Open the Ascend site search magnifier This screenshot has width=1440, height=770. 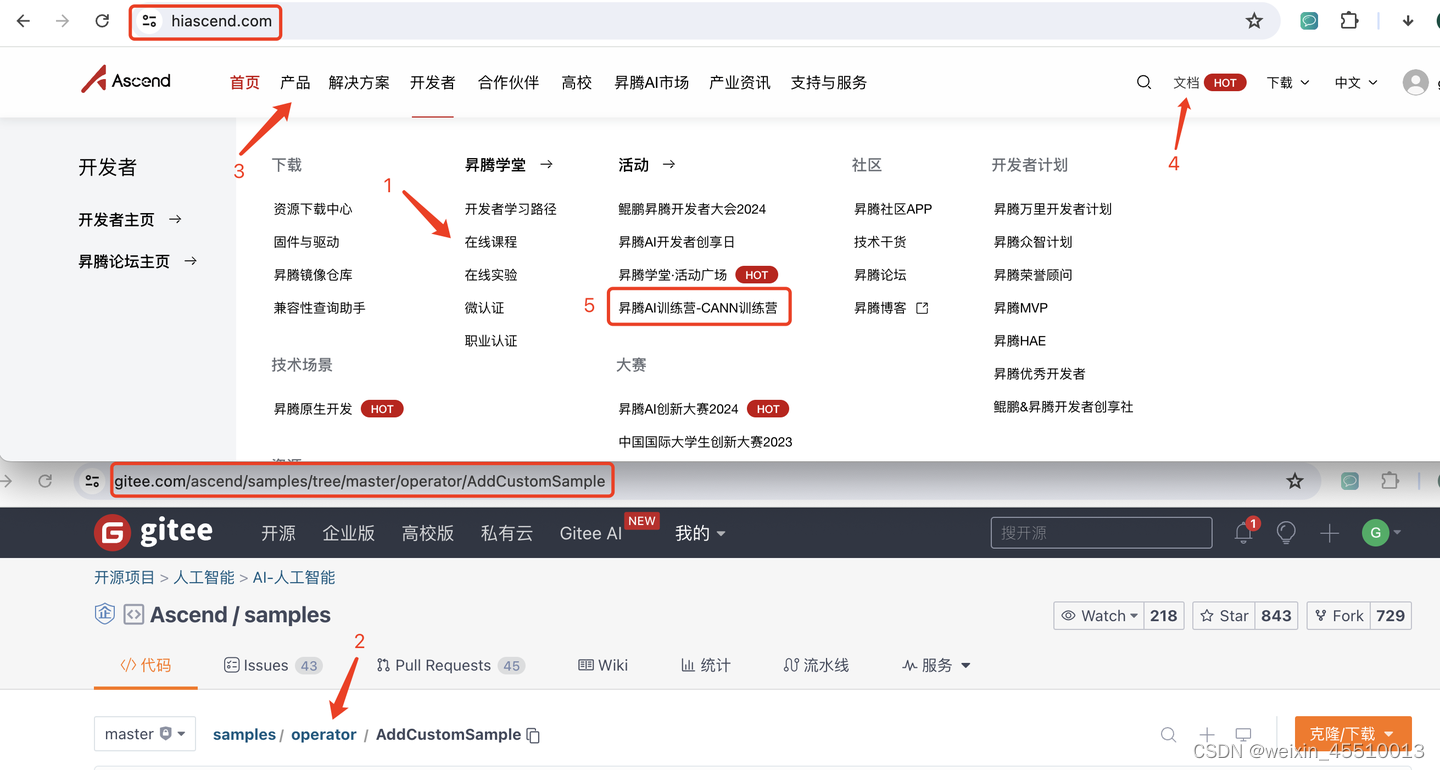coord(1144,83)
